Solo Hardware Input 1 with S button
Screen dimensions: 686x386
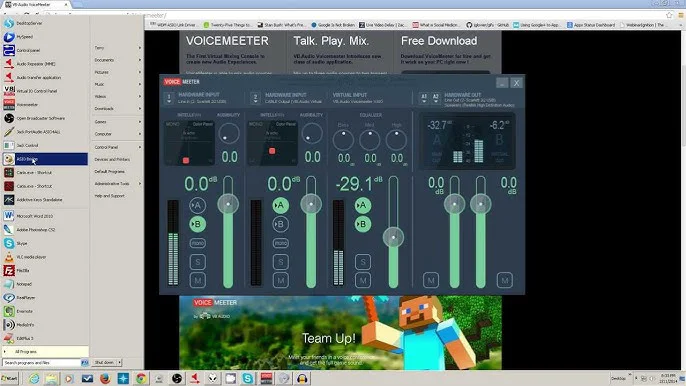tap(197, 262)
